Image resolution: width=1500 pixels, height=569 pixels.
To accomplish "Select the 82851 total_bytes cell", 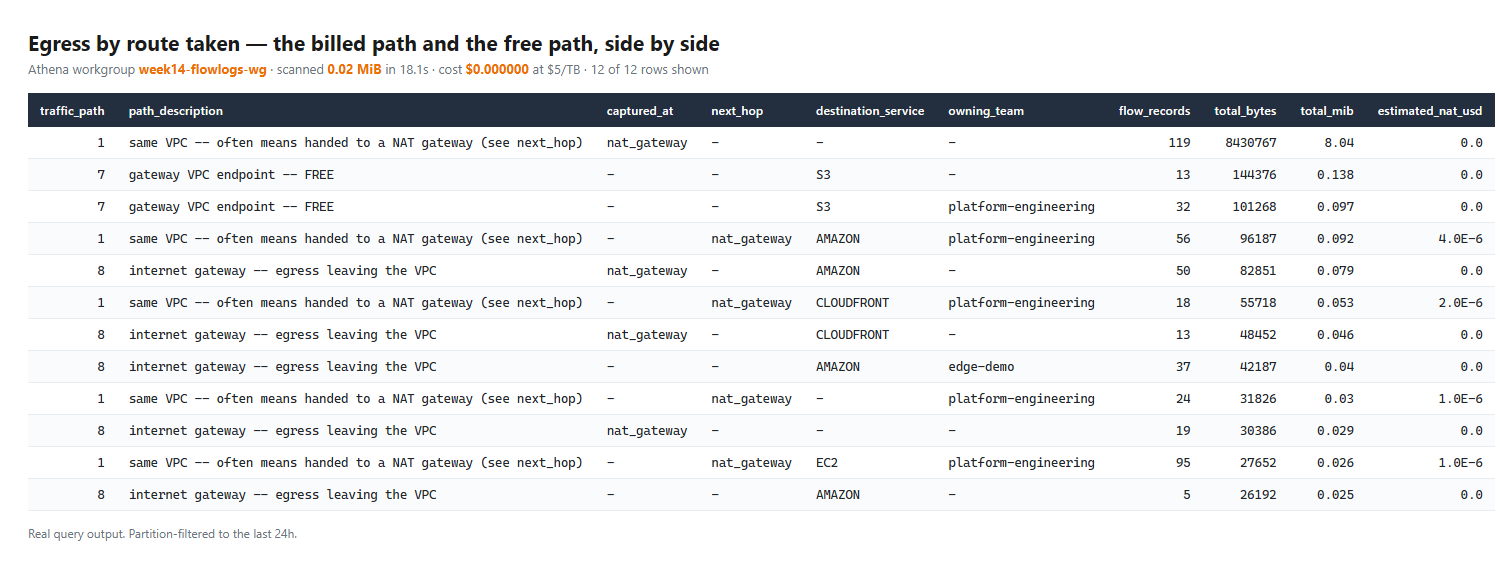I will [1258, 271].
